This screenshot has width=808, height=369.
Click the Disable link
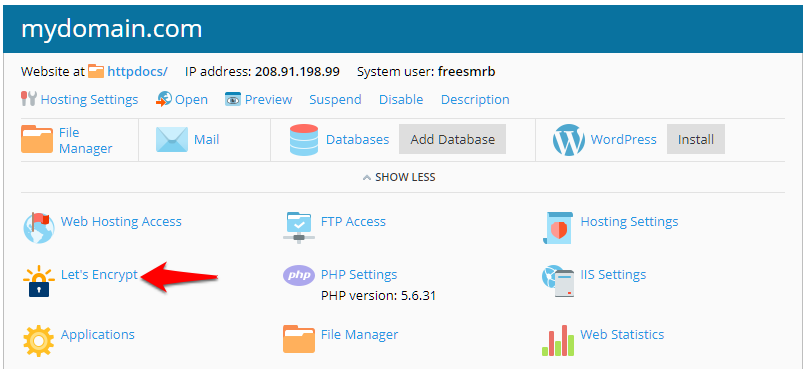click(401, 99)
